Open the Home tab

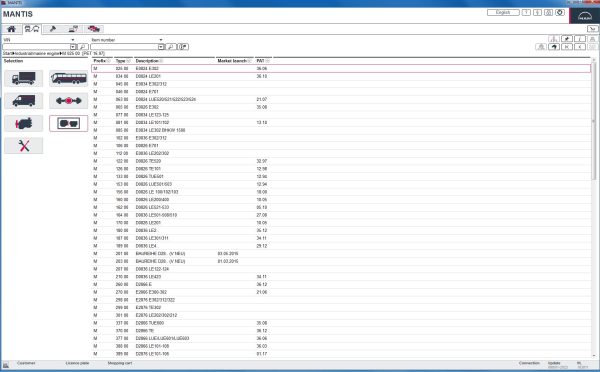coord(11,29)
